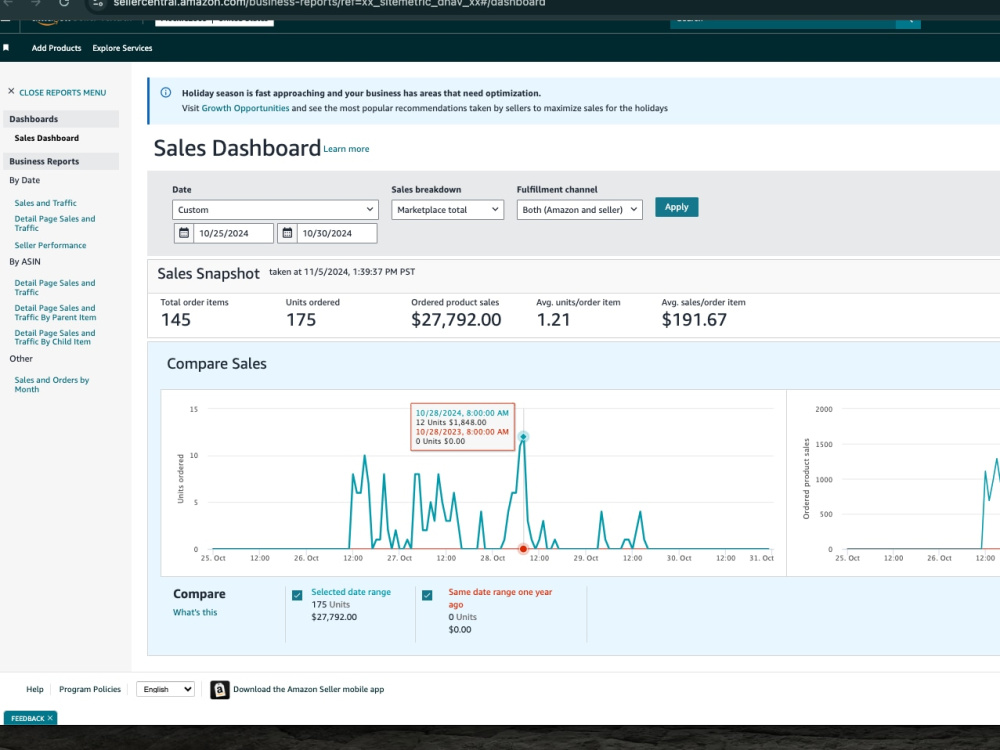Image resolution: width=1000 pixels, height=750 pixels.
Task: Click the Dashboards section header
Action: pos(61,119)
